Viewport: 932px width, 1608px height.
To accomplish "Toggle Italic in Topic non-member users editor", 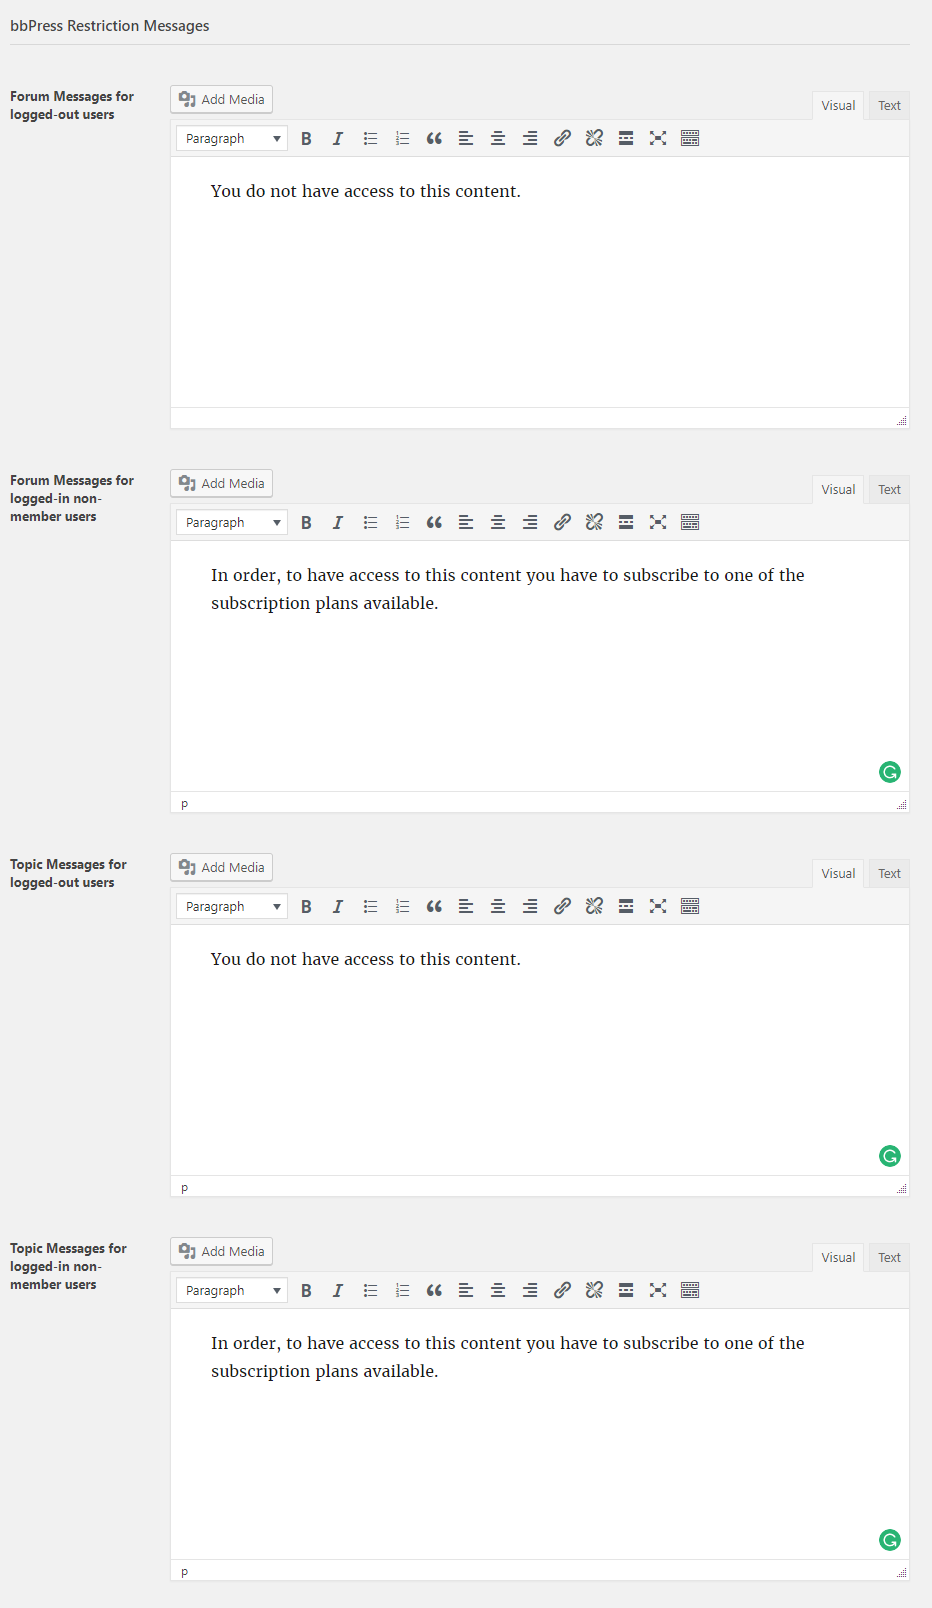I will 338,1291.
